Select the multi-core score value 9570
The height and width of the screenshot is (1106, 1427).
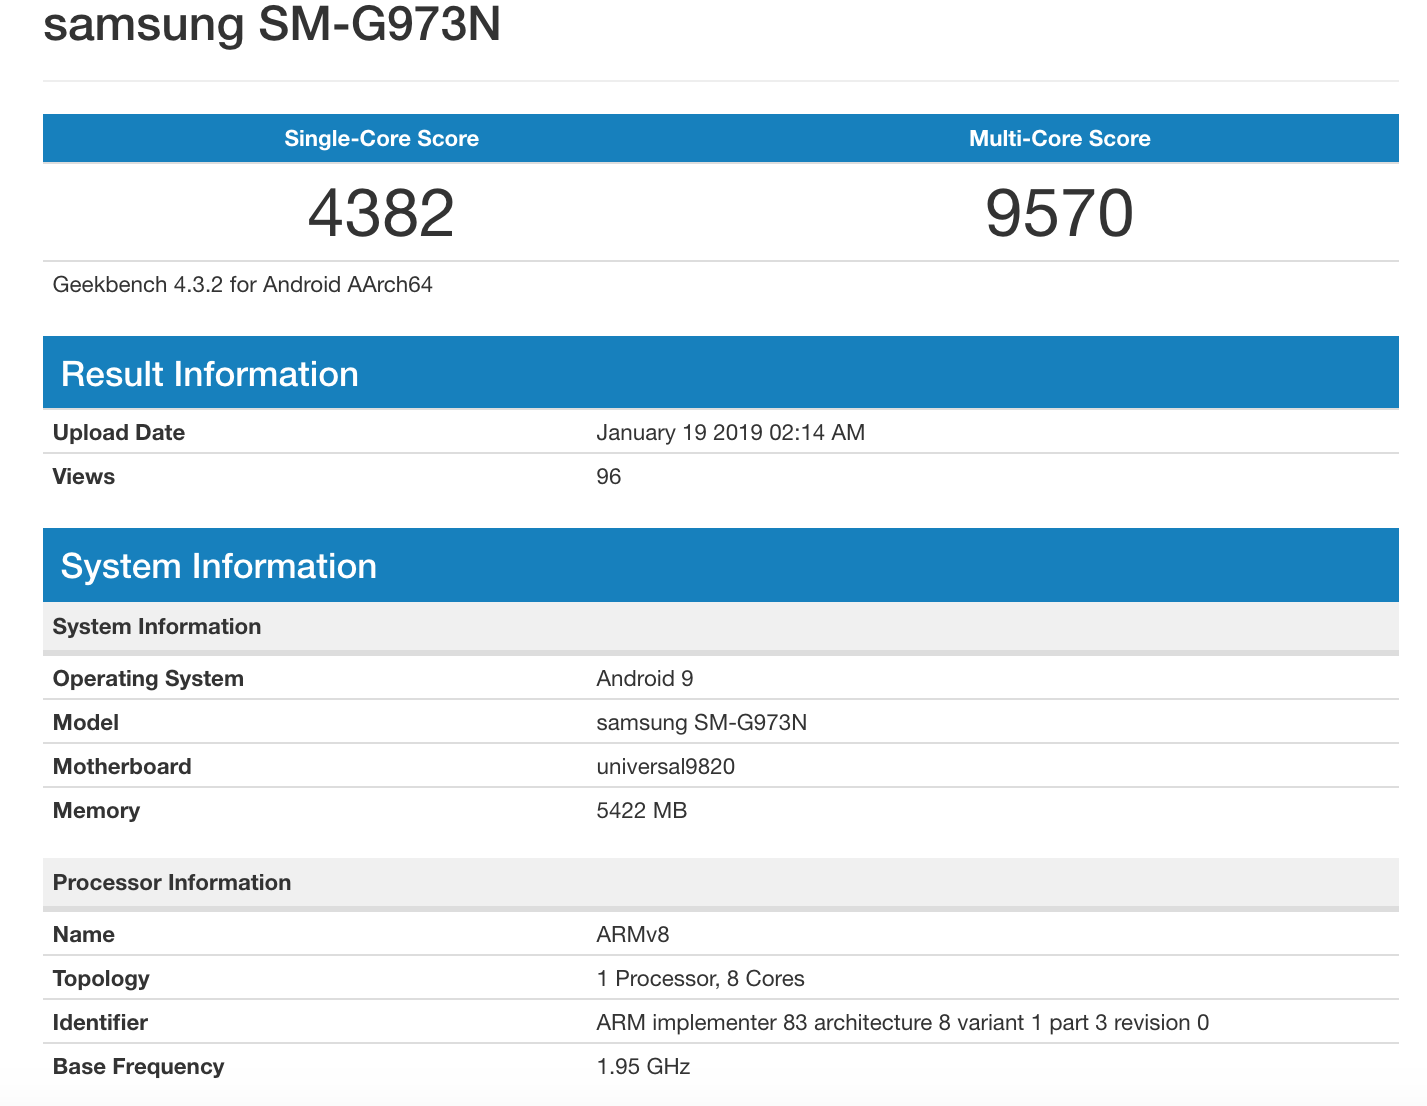1059,213
